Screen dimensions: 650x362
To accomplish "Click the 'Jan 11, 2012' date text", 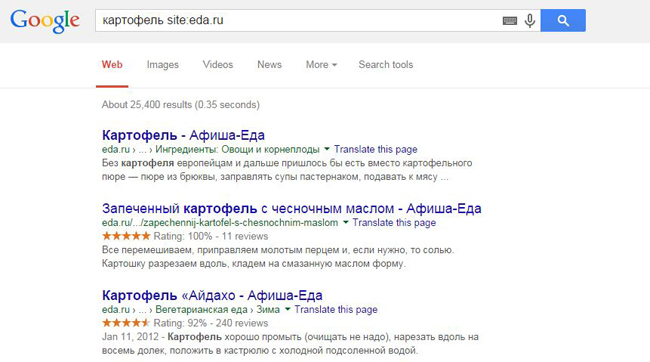I will click(x=130, y=337).
